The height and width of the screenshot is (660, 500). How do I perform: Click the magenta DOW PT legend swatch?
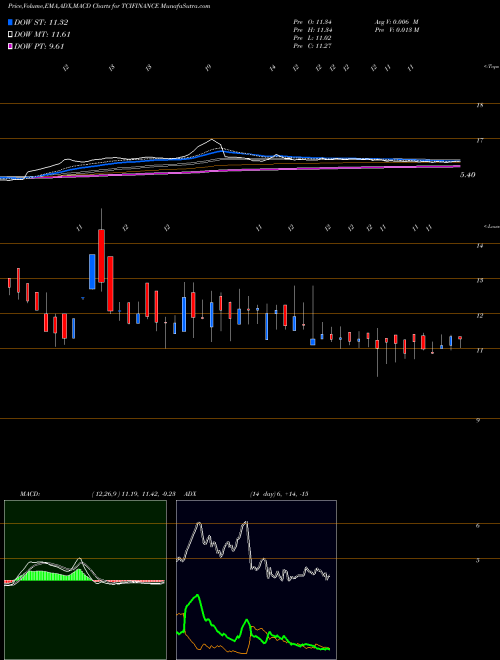(x=11, y=46)
